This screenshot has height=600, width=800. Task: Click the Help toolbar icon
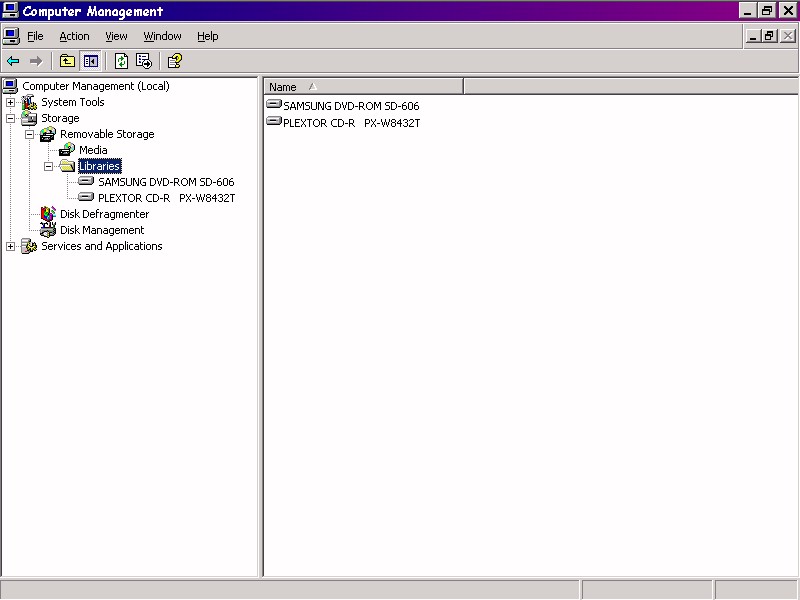tap(175, 61)
